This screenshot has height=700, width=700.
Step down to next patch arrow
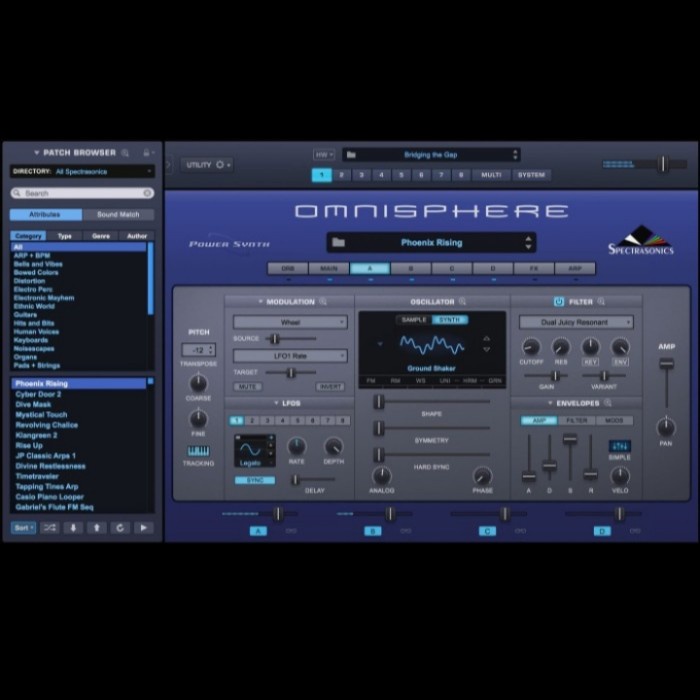point(73,528)
